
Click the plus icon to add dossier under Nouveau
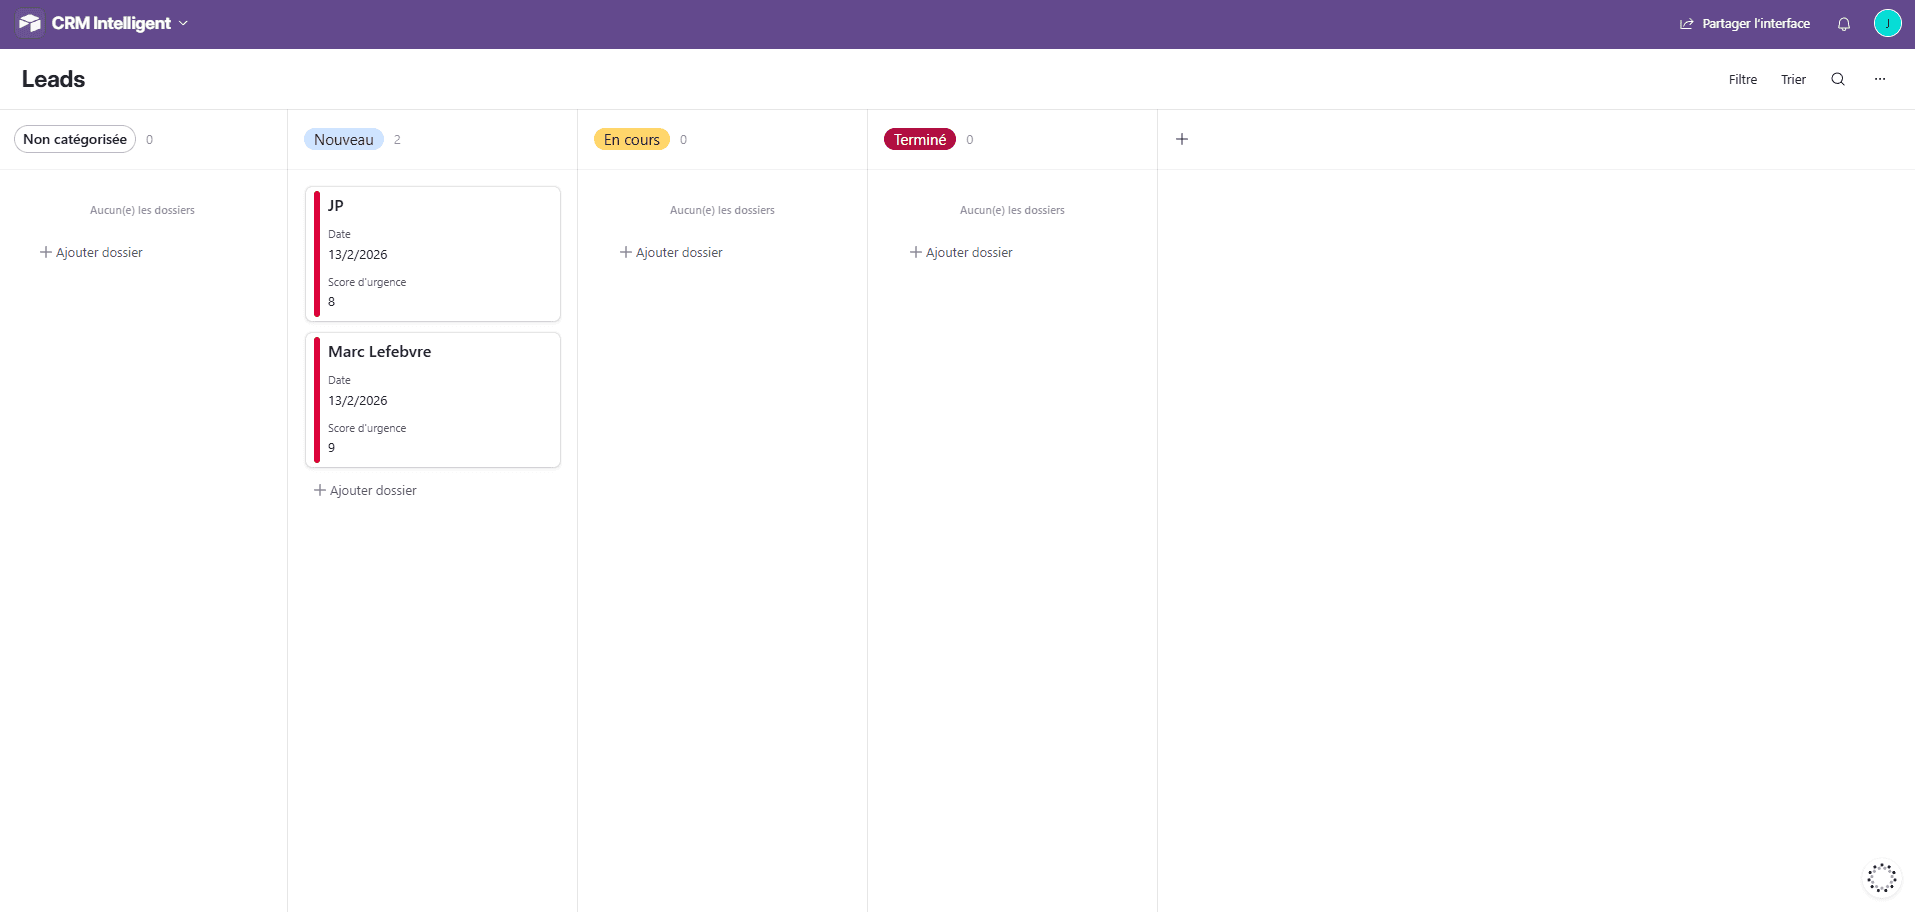tap(317, 490)
